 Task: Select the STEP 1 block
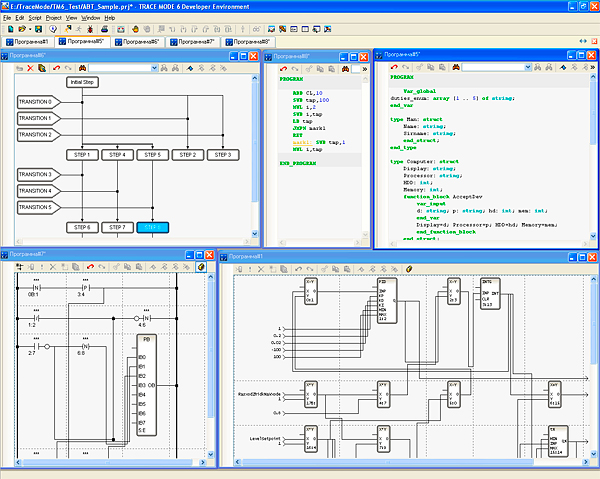82,155
